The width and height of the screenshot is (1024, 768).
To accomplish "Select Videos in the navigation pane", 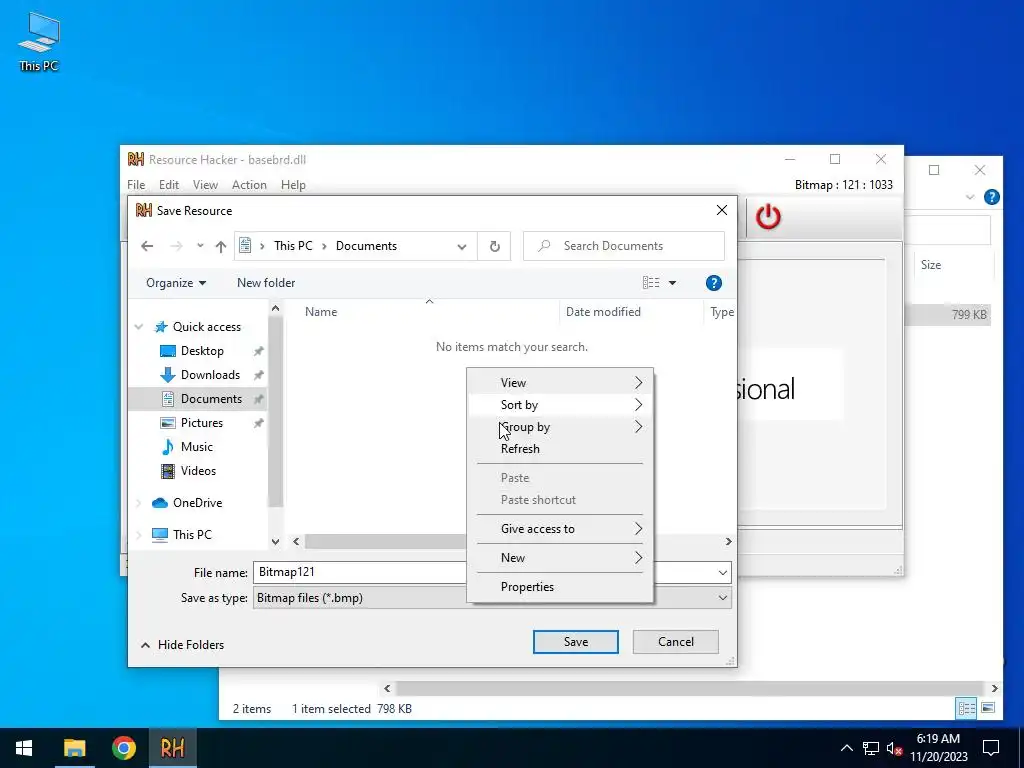I will tap(198, 471).
